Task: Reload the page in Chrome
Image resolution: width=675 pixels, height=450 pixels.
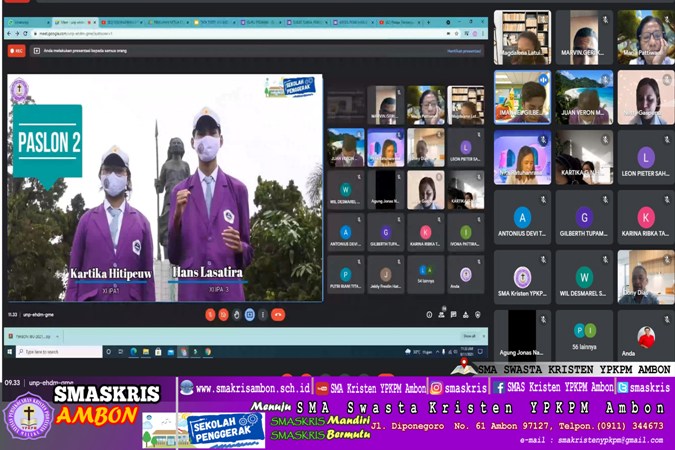Action: point(25,33)
